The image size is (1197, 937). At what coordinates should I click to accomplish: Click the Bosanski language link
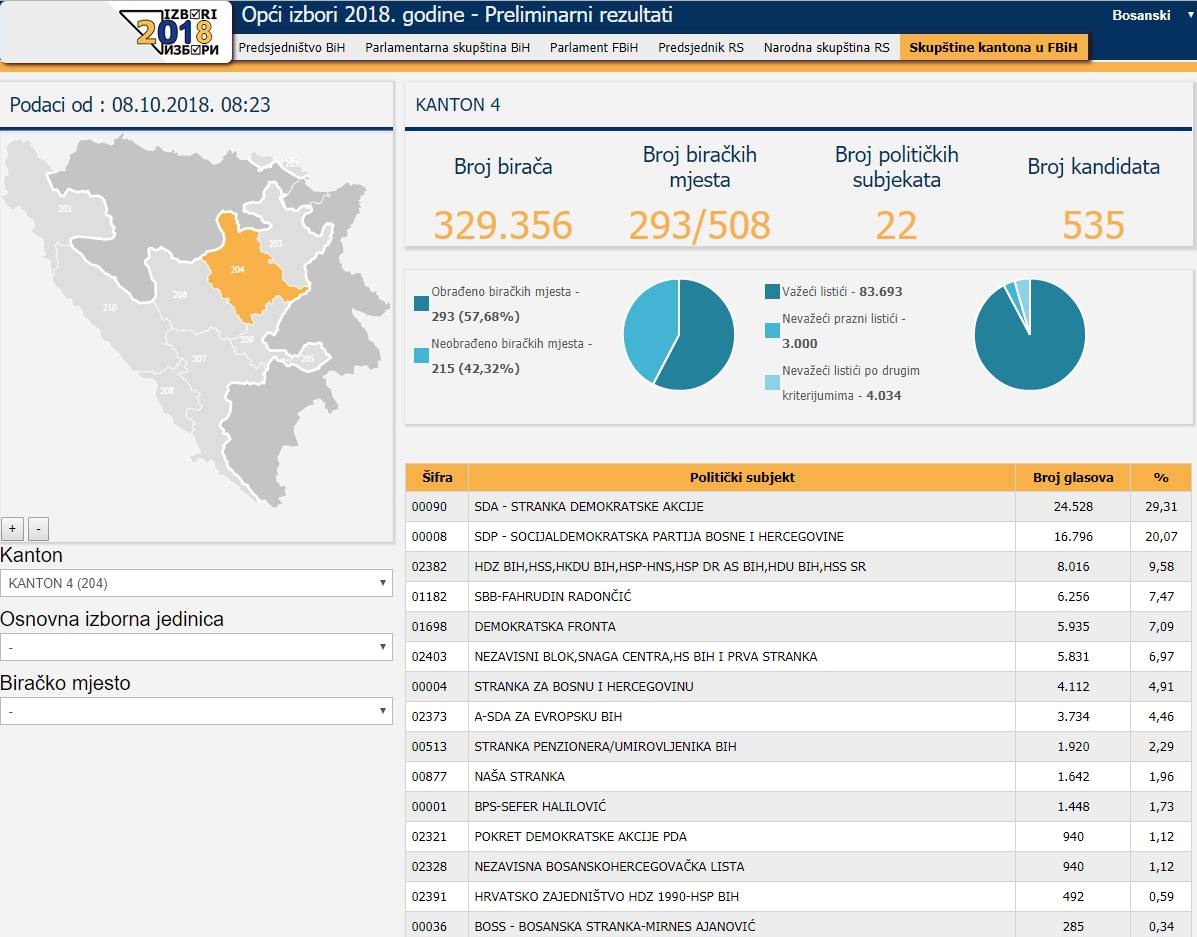click(x=1141, y=16)
